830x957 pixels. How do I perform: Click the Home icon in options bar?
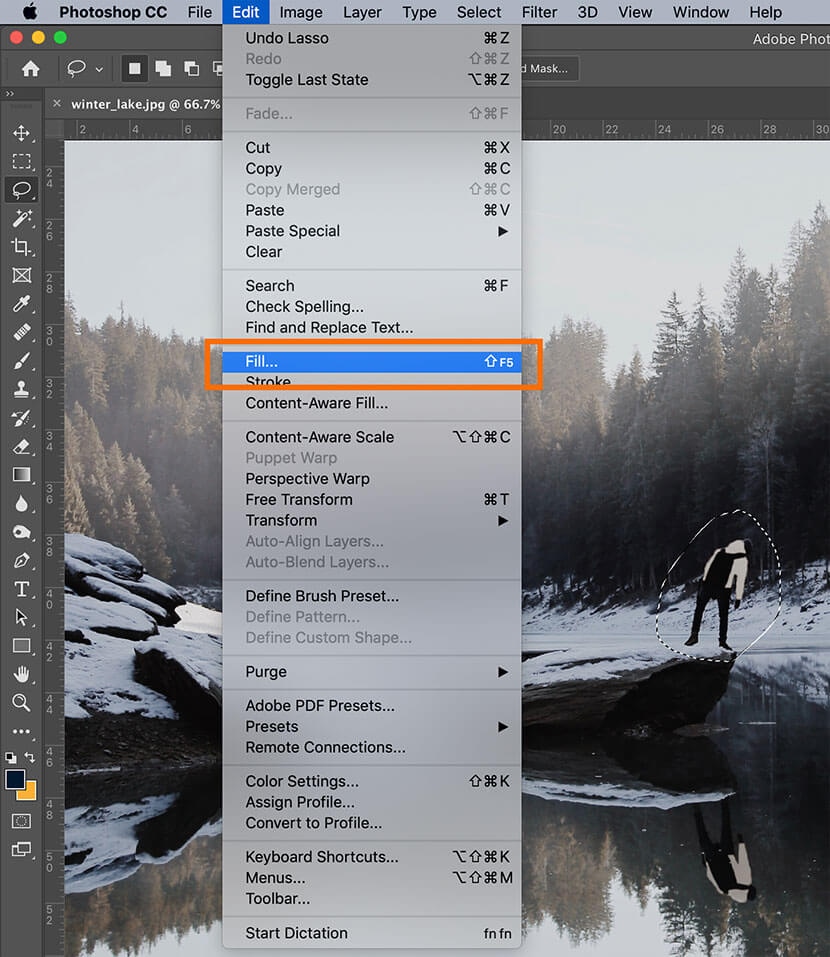pyautogui.click(x=31, y=69)
